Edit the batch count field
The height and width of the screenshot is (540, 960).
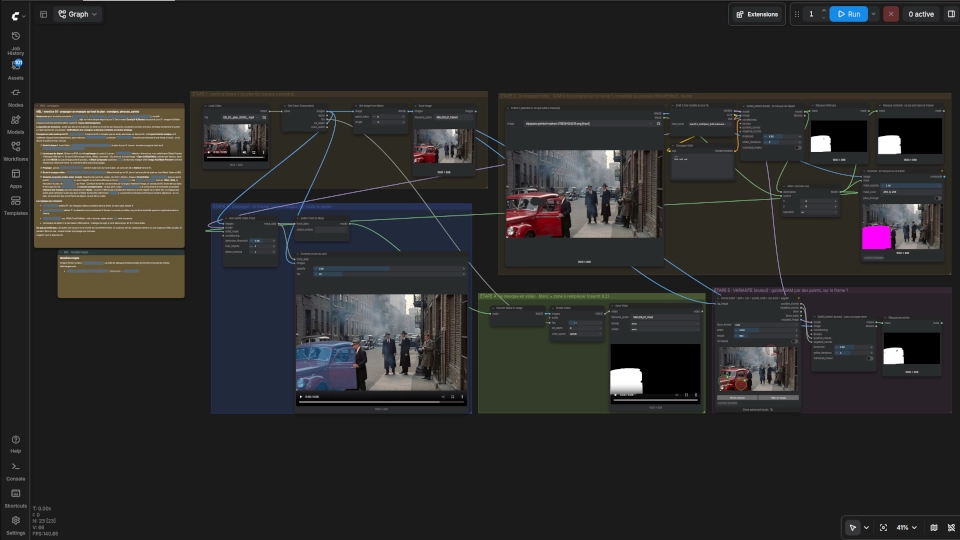pos(811,14)
